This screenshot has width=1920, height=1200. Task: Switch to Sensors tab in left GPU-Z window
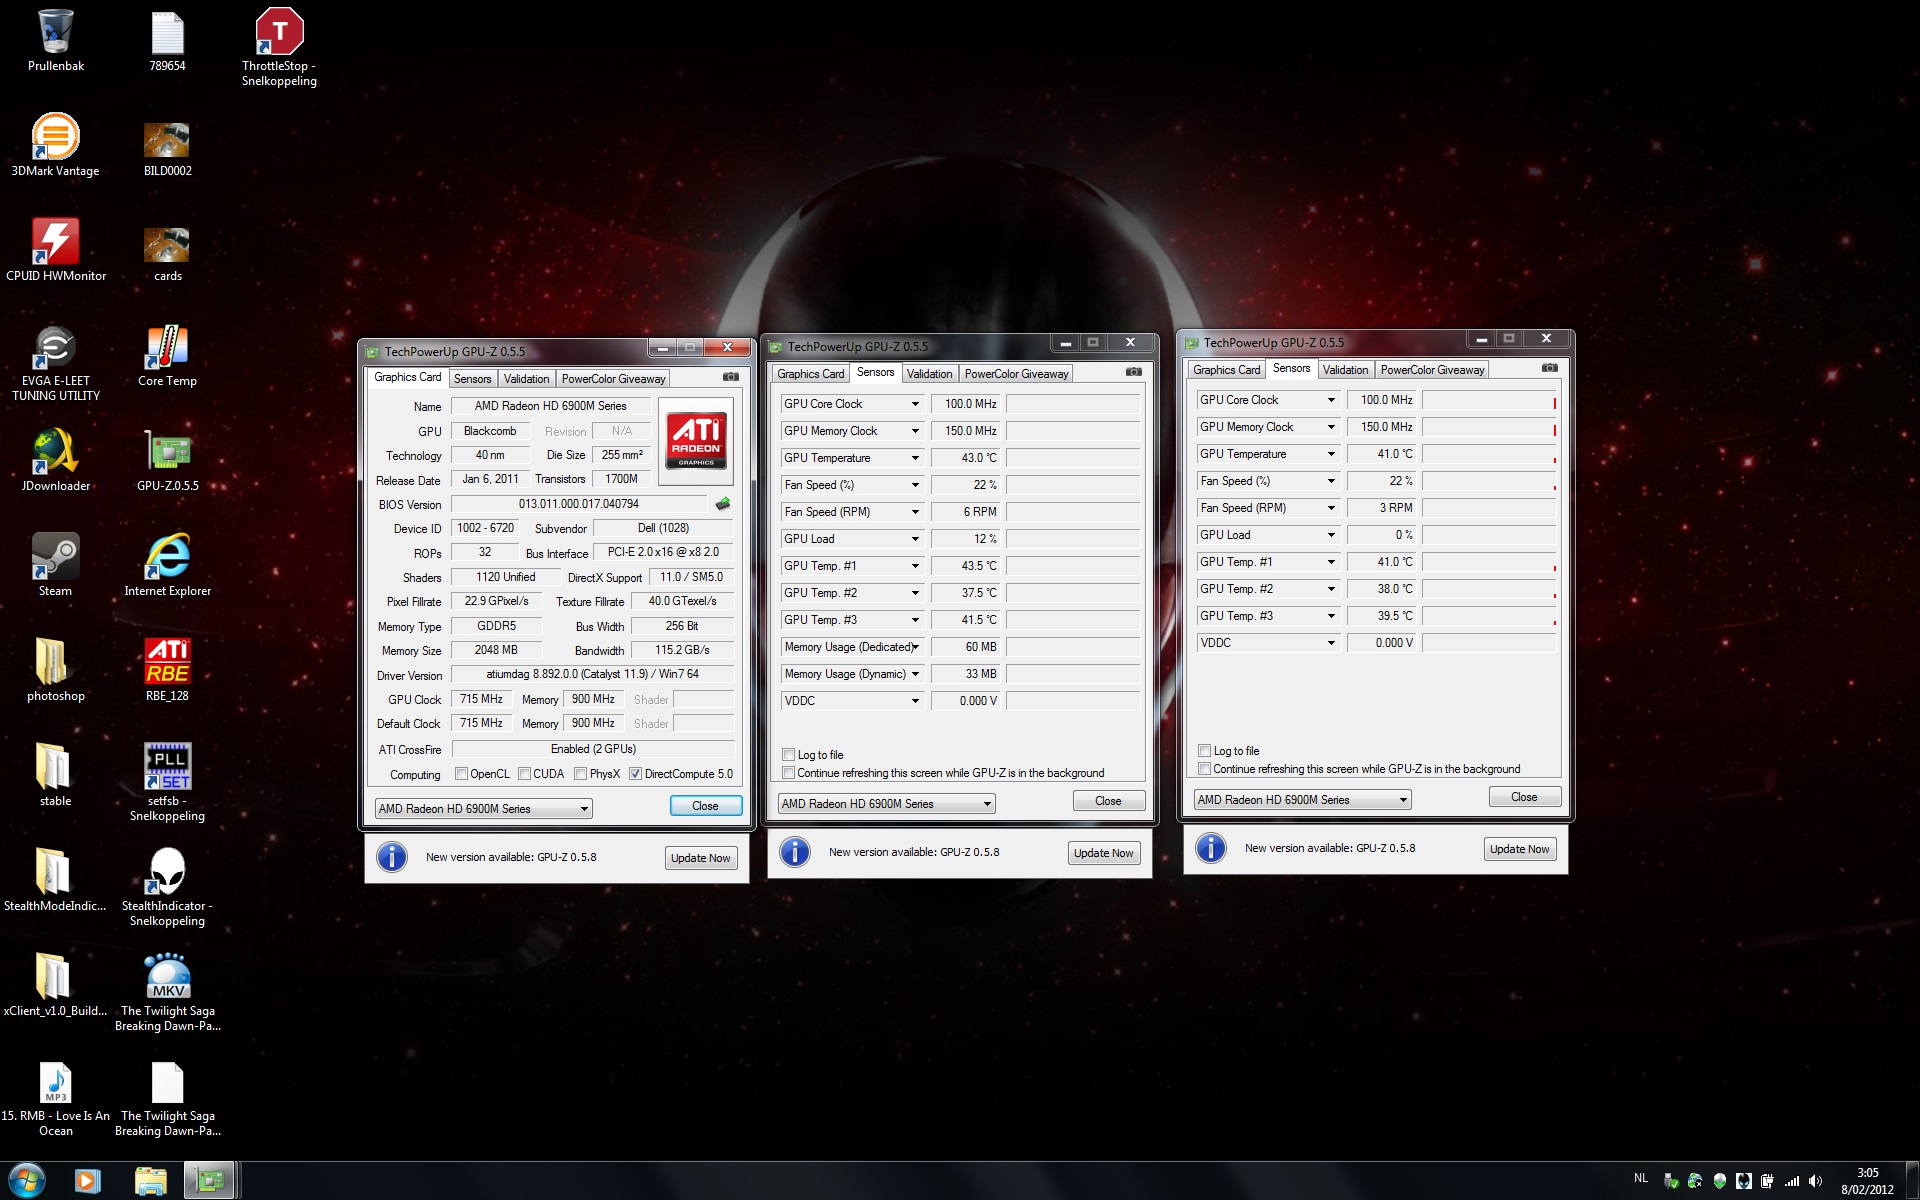coord(472,379)
